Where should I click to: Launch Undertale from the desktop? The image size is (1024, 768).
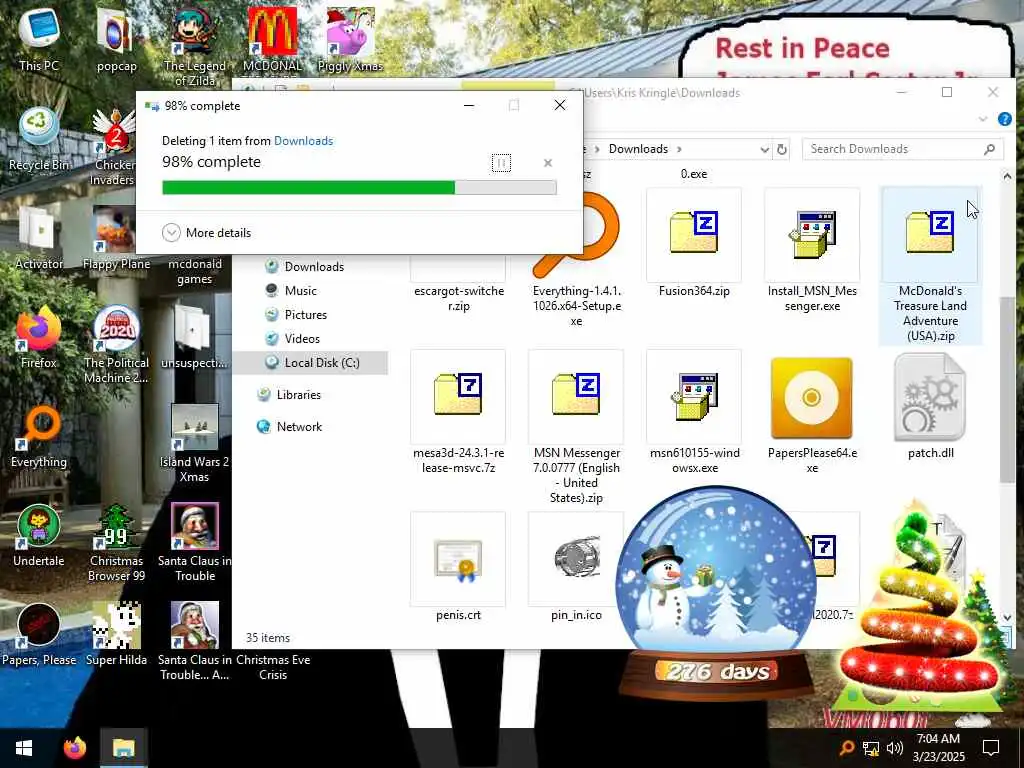pos(39,536)
